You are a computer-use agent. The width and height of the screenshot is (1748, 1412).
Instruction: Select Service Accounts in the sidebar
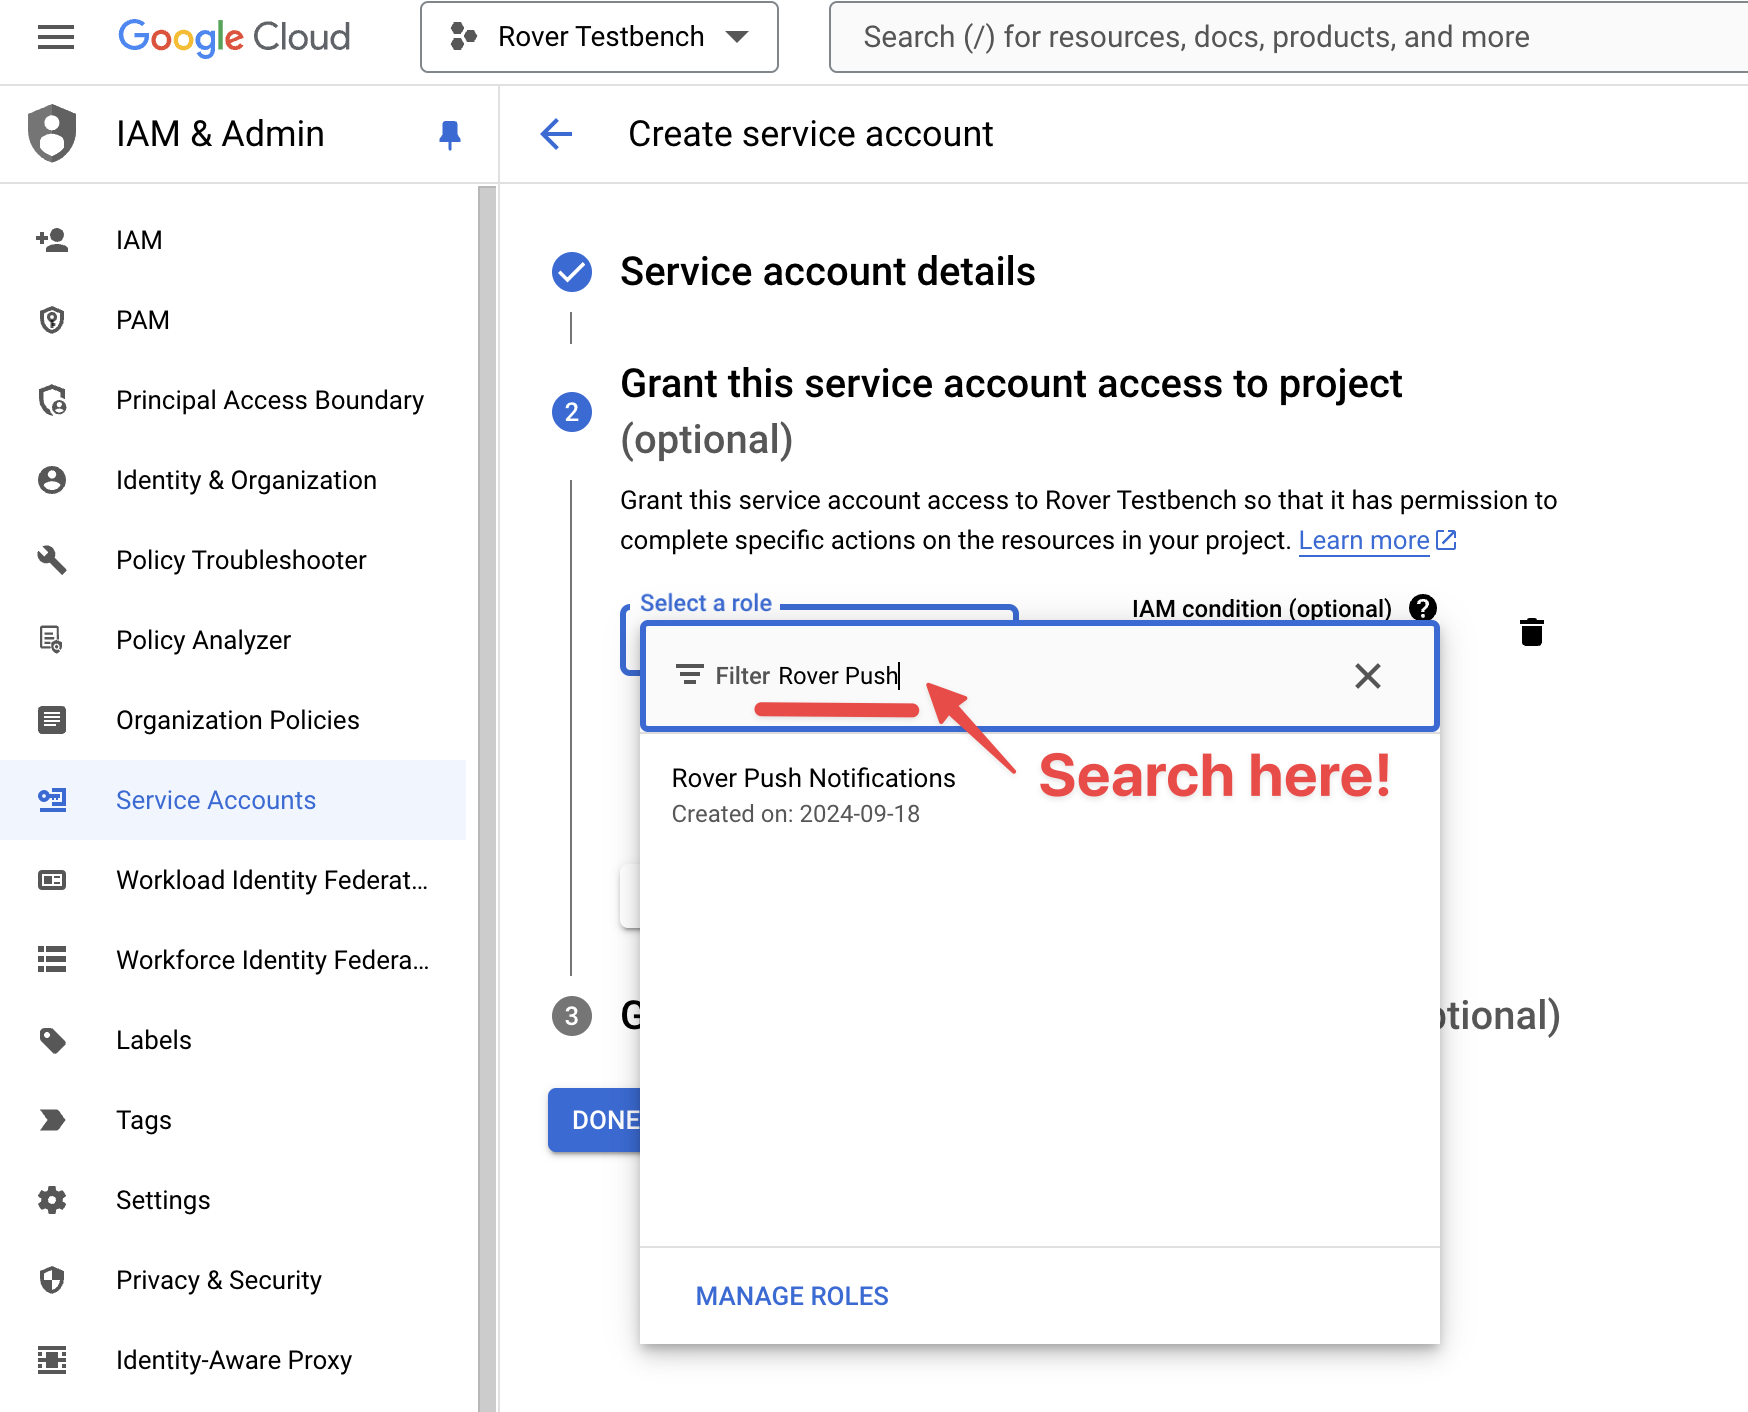[233, 800]
